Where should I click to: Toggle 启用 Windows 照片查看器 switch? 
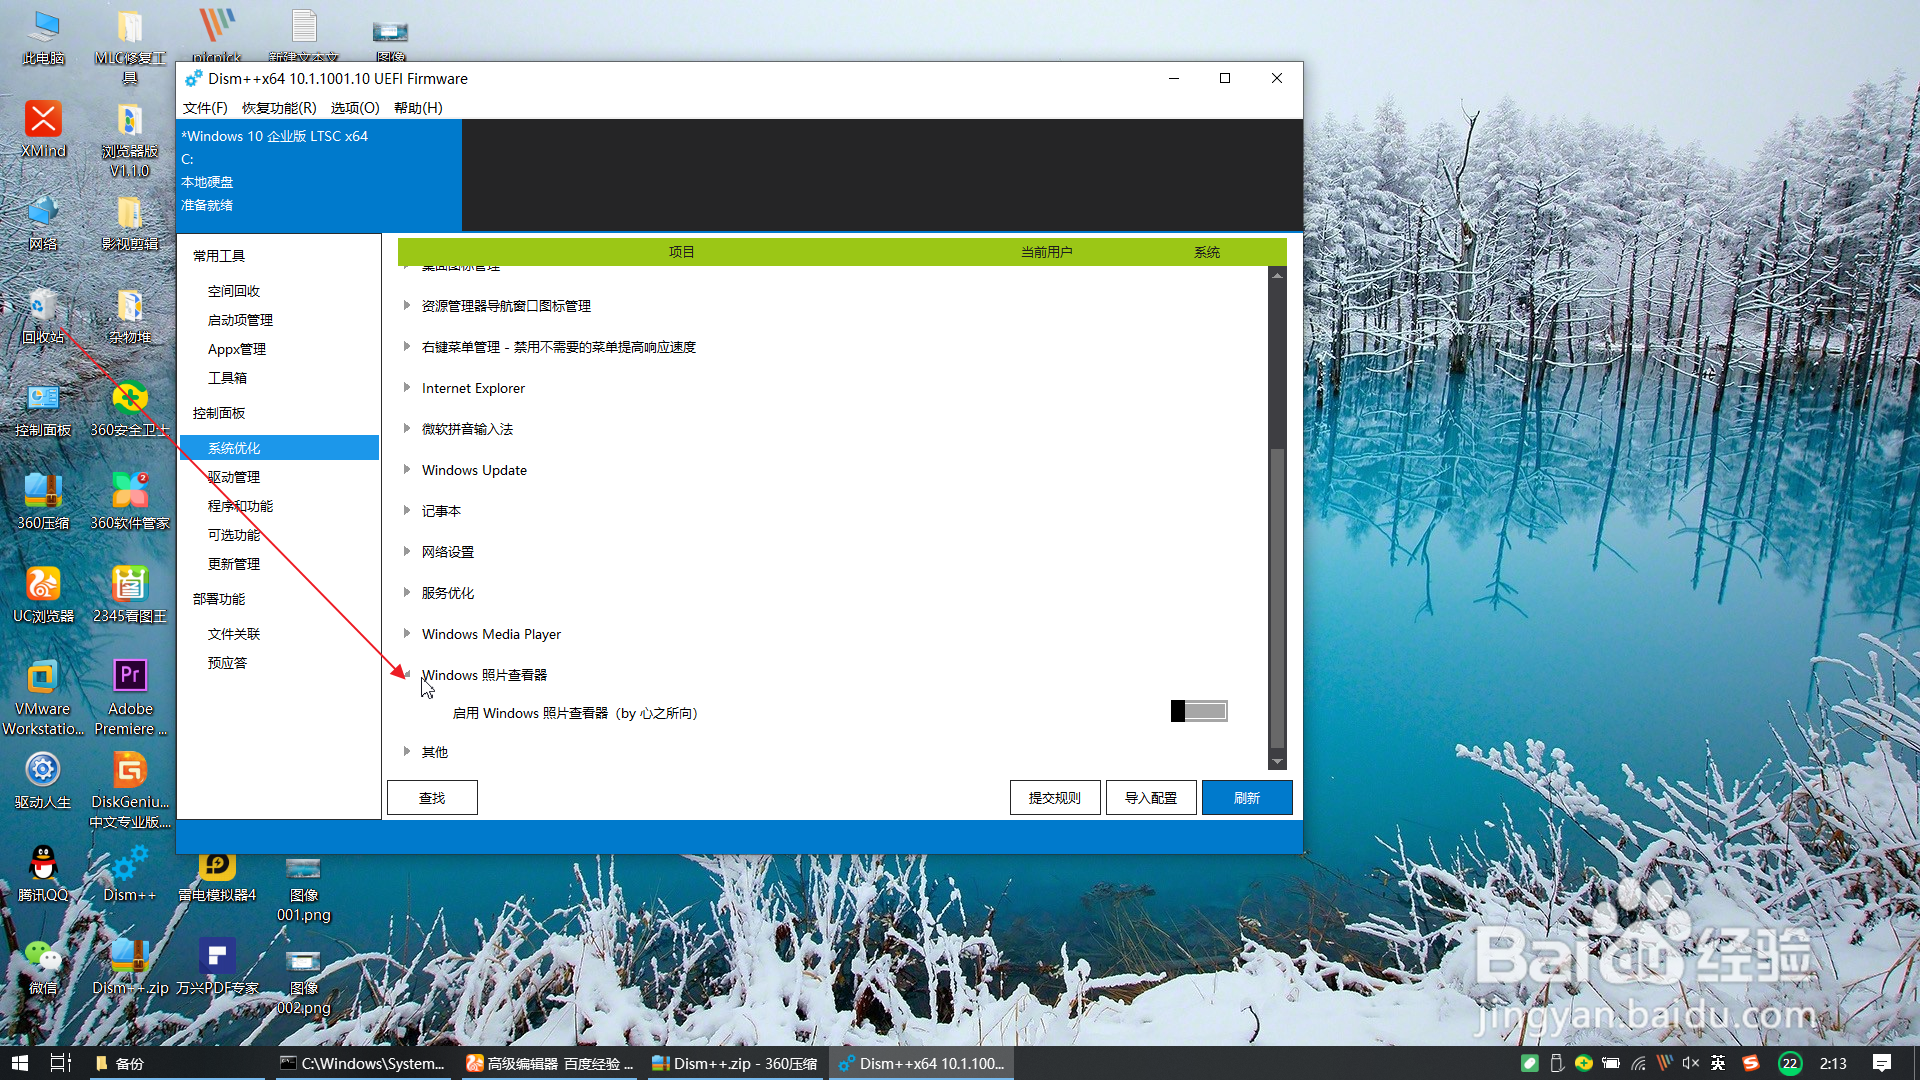1198,711
